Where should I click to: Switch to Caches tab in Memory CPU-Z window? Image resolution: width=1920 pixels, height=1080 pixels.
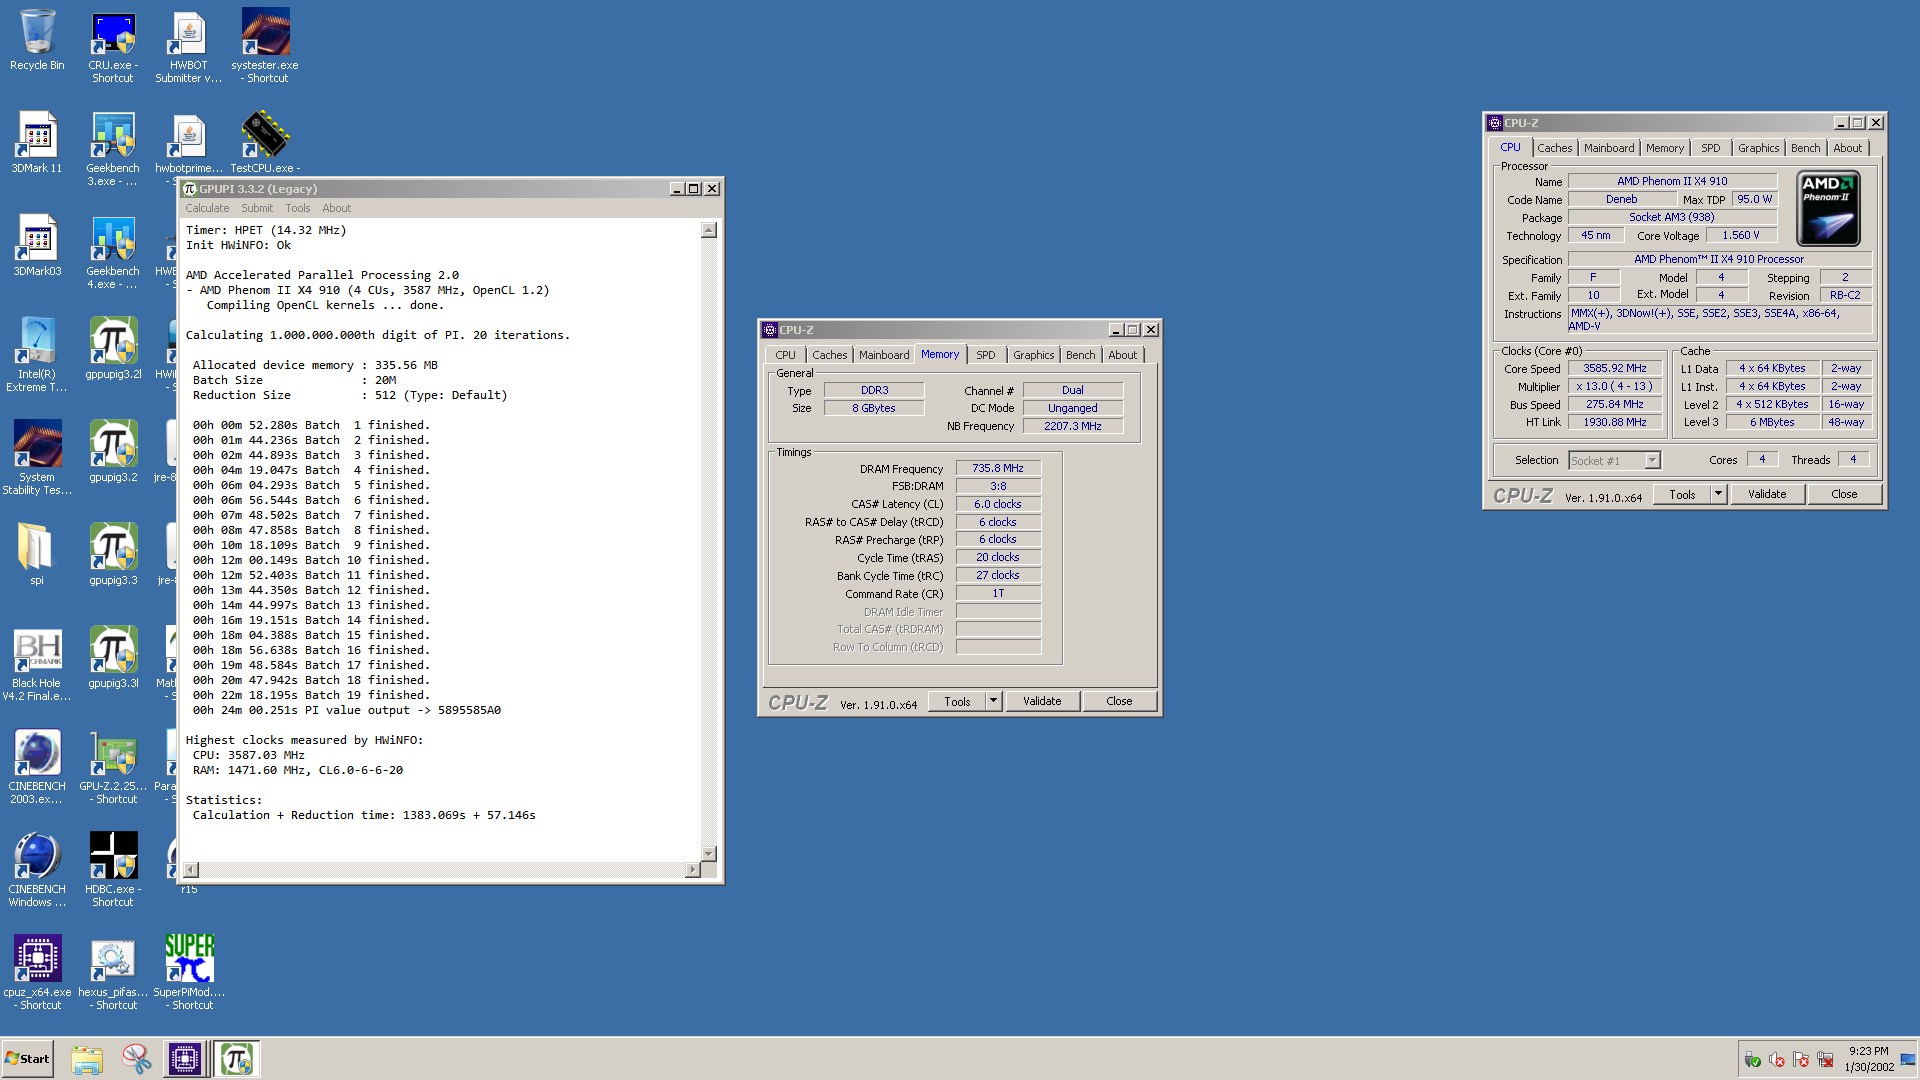tap(829, 355)
